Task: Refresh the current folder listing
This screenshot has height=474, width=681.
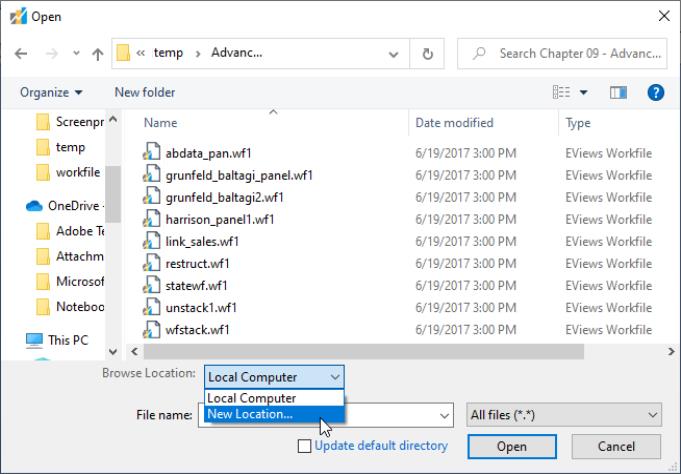Action: [427, 54]
